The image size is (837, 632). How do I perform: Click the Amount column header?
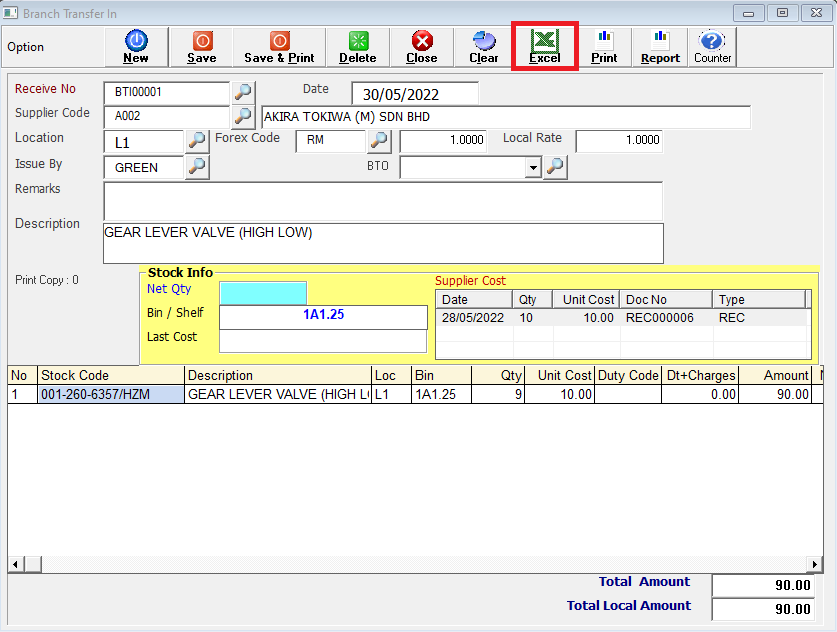point(775,375)
